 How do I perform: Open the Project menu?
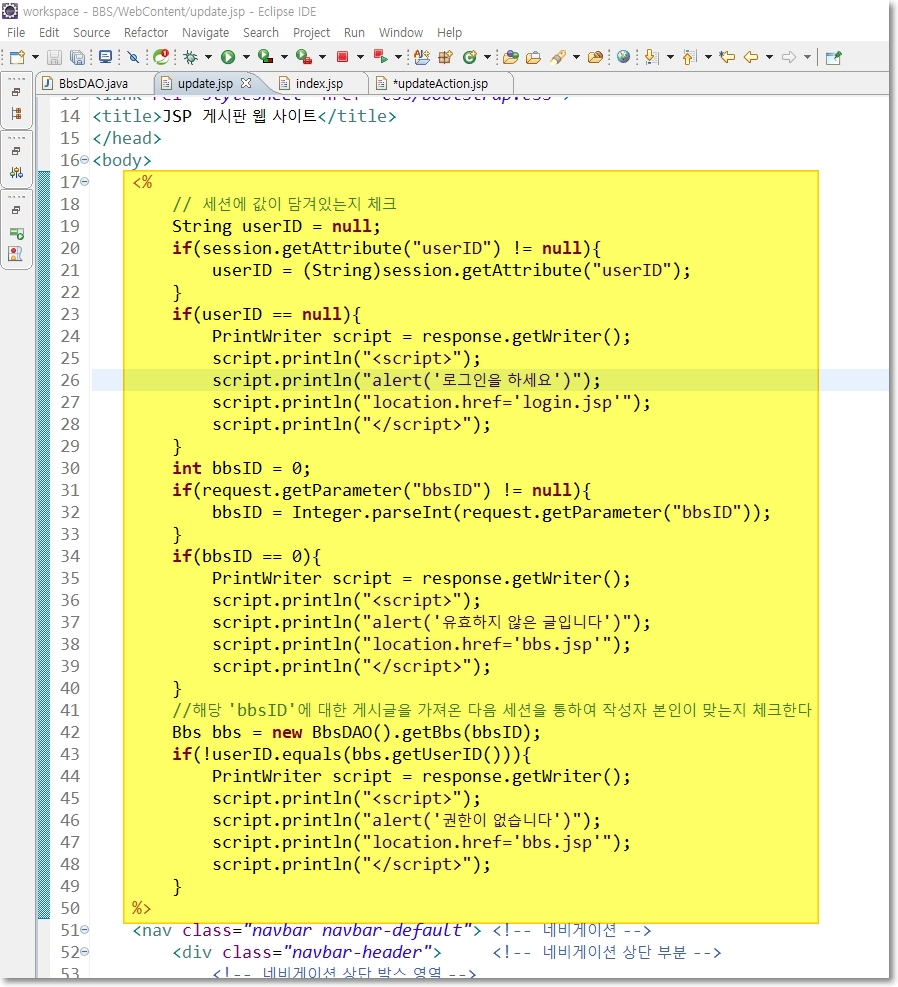pyautogui.click(x=311, y=33)
